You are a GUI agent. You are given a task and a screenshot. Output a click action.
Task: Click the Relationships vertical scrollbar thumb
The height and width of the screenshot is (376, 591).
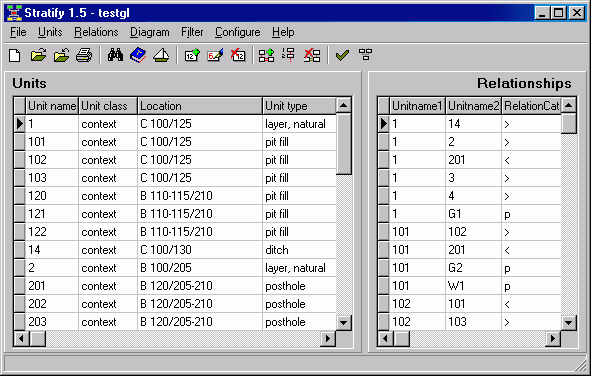(568, 124)
